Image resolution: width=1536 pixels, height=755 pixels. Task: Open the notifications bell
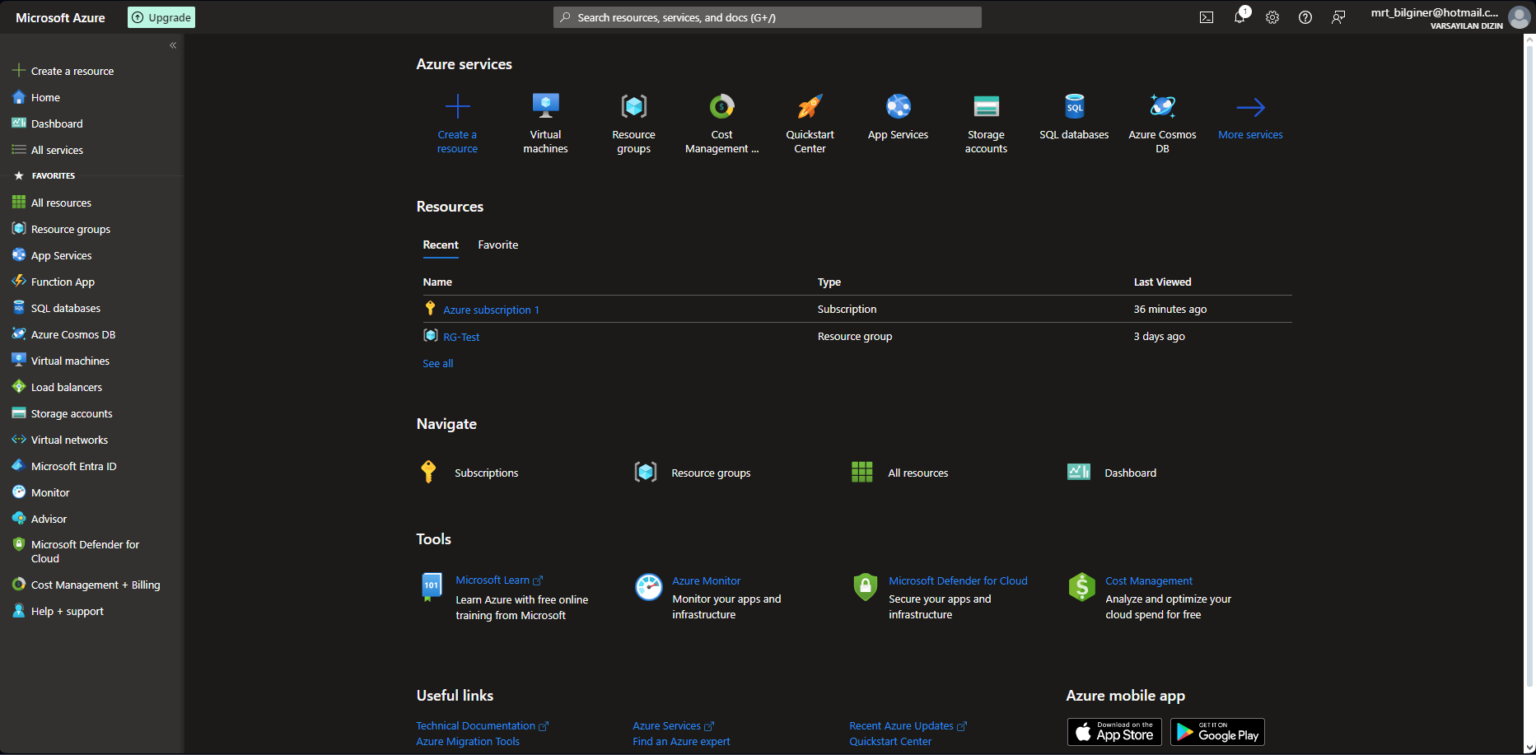point(1239,17)
